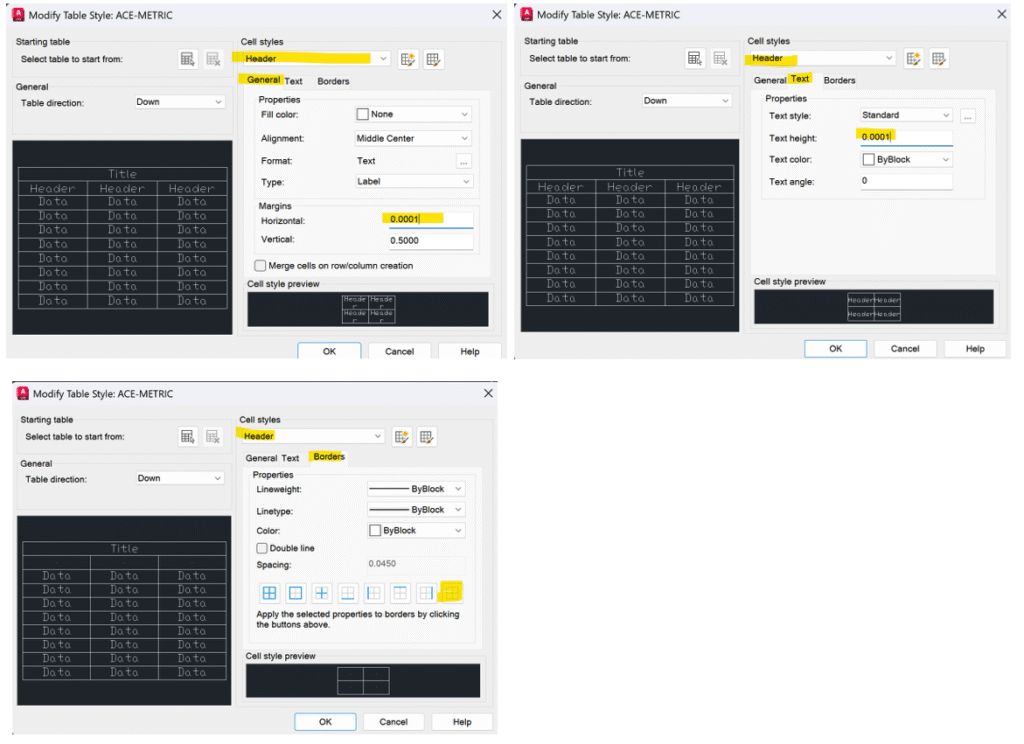Click OK in the Text-tab dialog
This screenshot has width=1024, height=744.
tap(835, 349)
